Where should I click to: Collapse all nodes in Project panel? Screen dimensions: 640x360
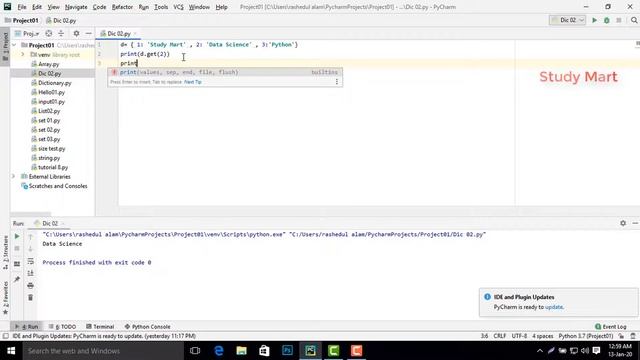[x=61, y=33]
